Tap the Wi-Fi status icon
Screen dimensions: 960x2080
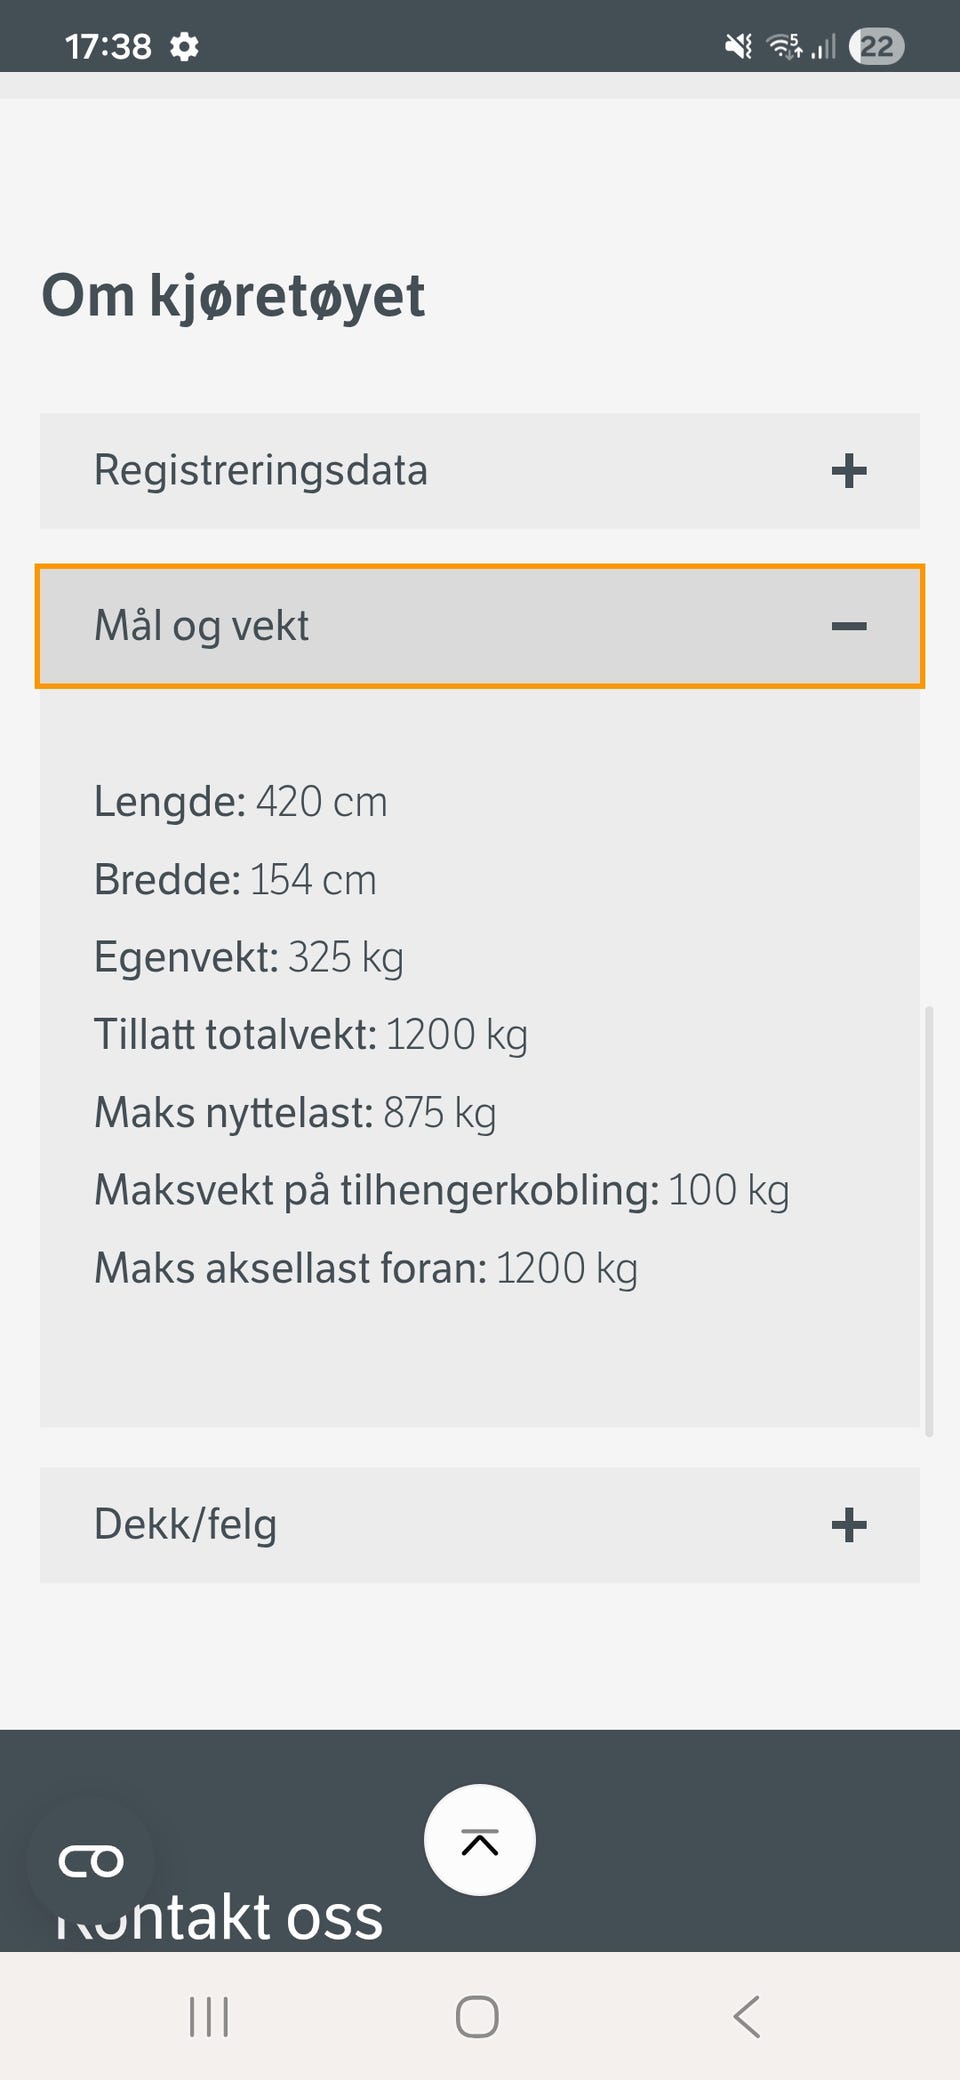tap(784, 46)
